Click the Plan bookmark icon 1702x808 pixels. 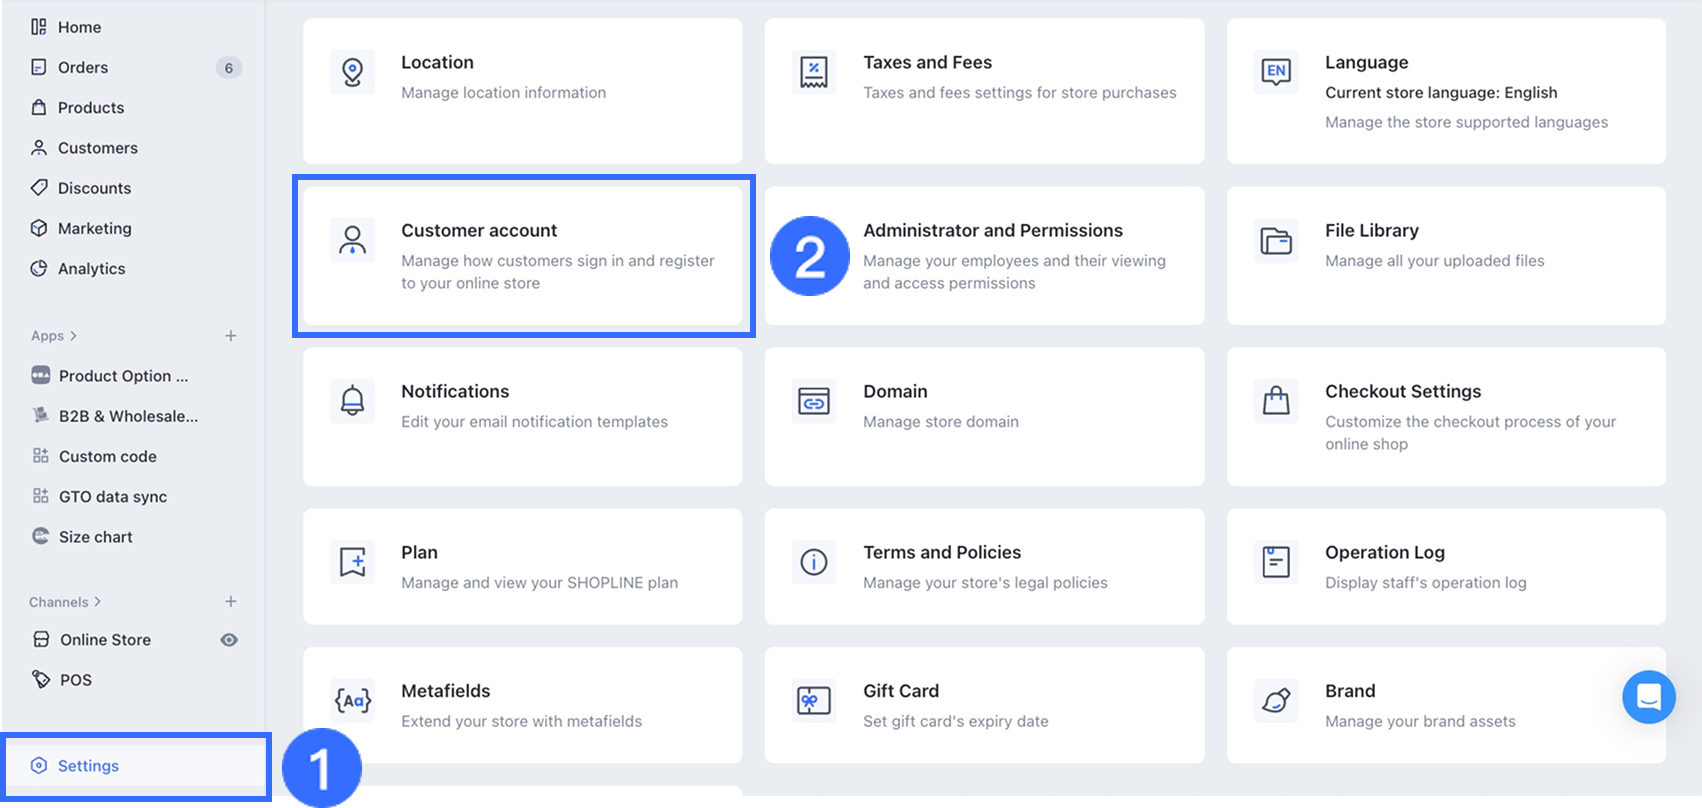point(353,562)
